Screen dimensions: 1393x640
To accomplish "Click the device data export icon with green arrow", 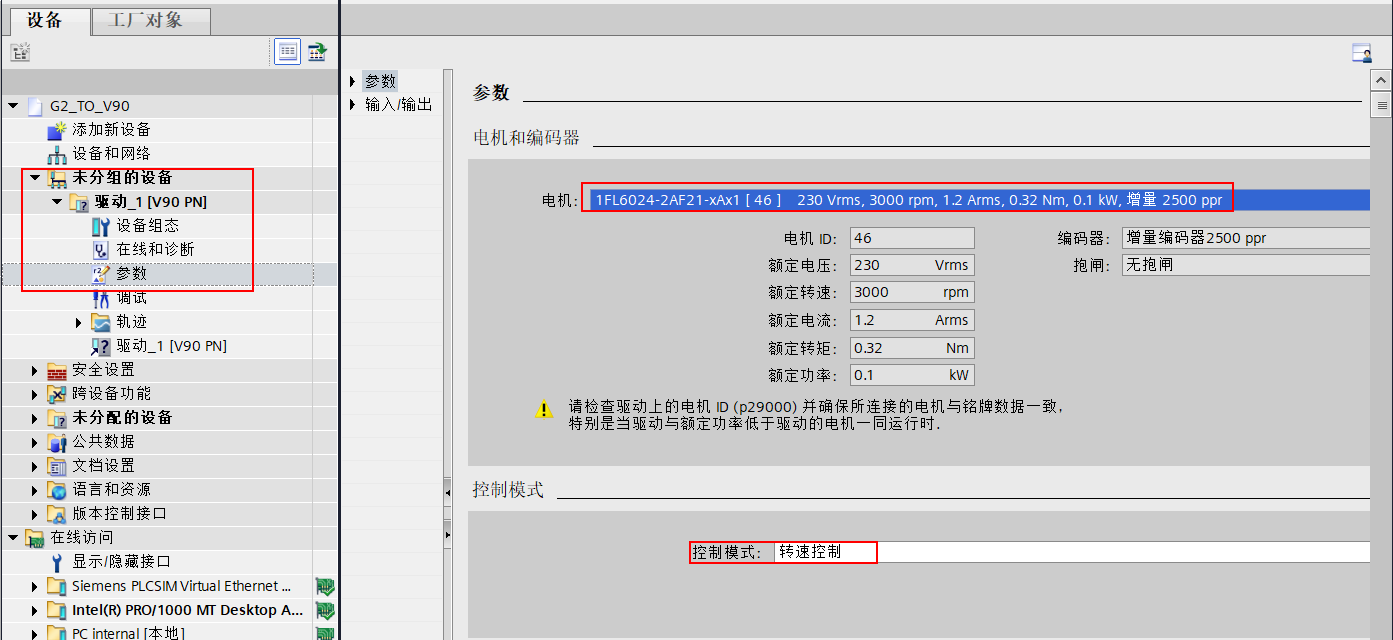I will coord(316,51).
